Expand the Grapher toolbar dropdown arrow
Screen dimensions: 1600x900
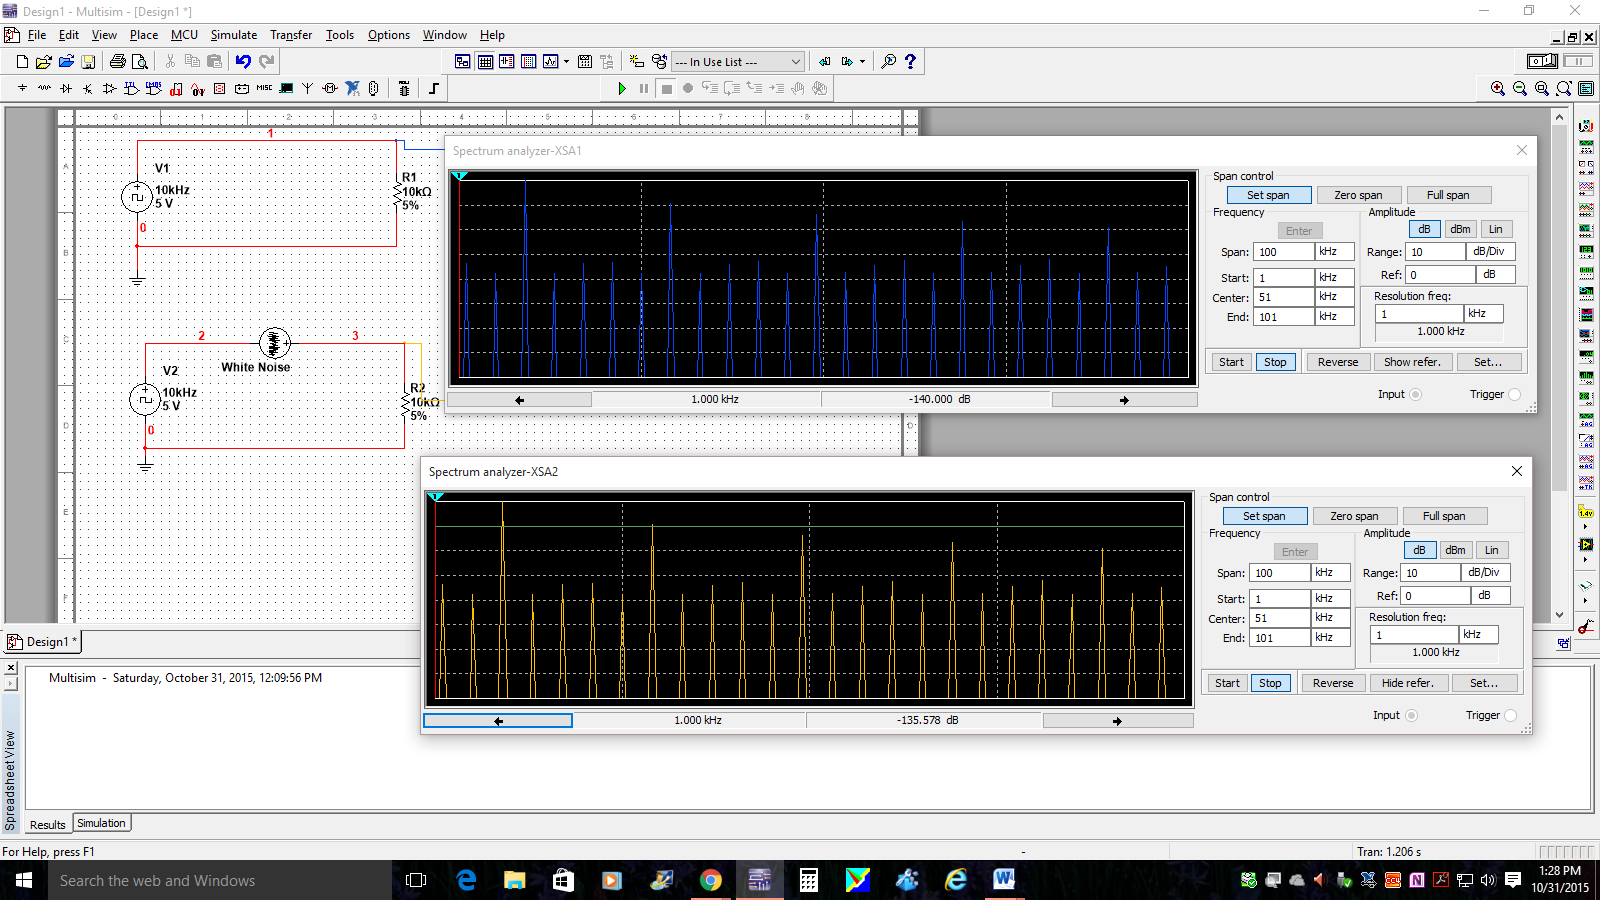pyautogui.click(x=566, y=62)
